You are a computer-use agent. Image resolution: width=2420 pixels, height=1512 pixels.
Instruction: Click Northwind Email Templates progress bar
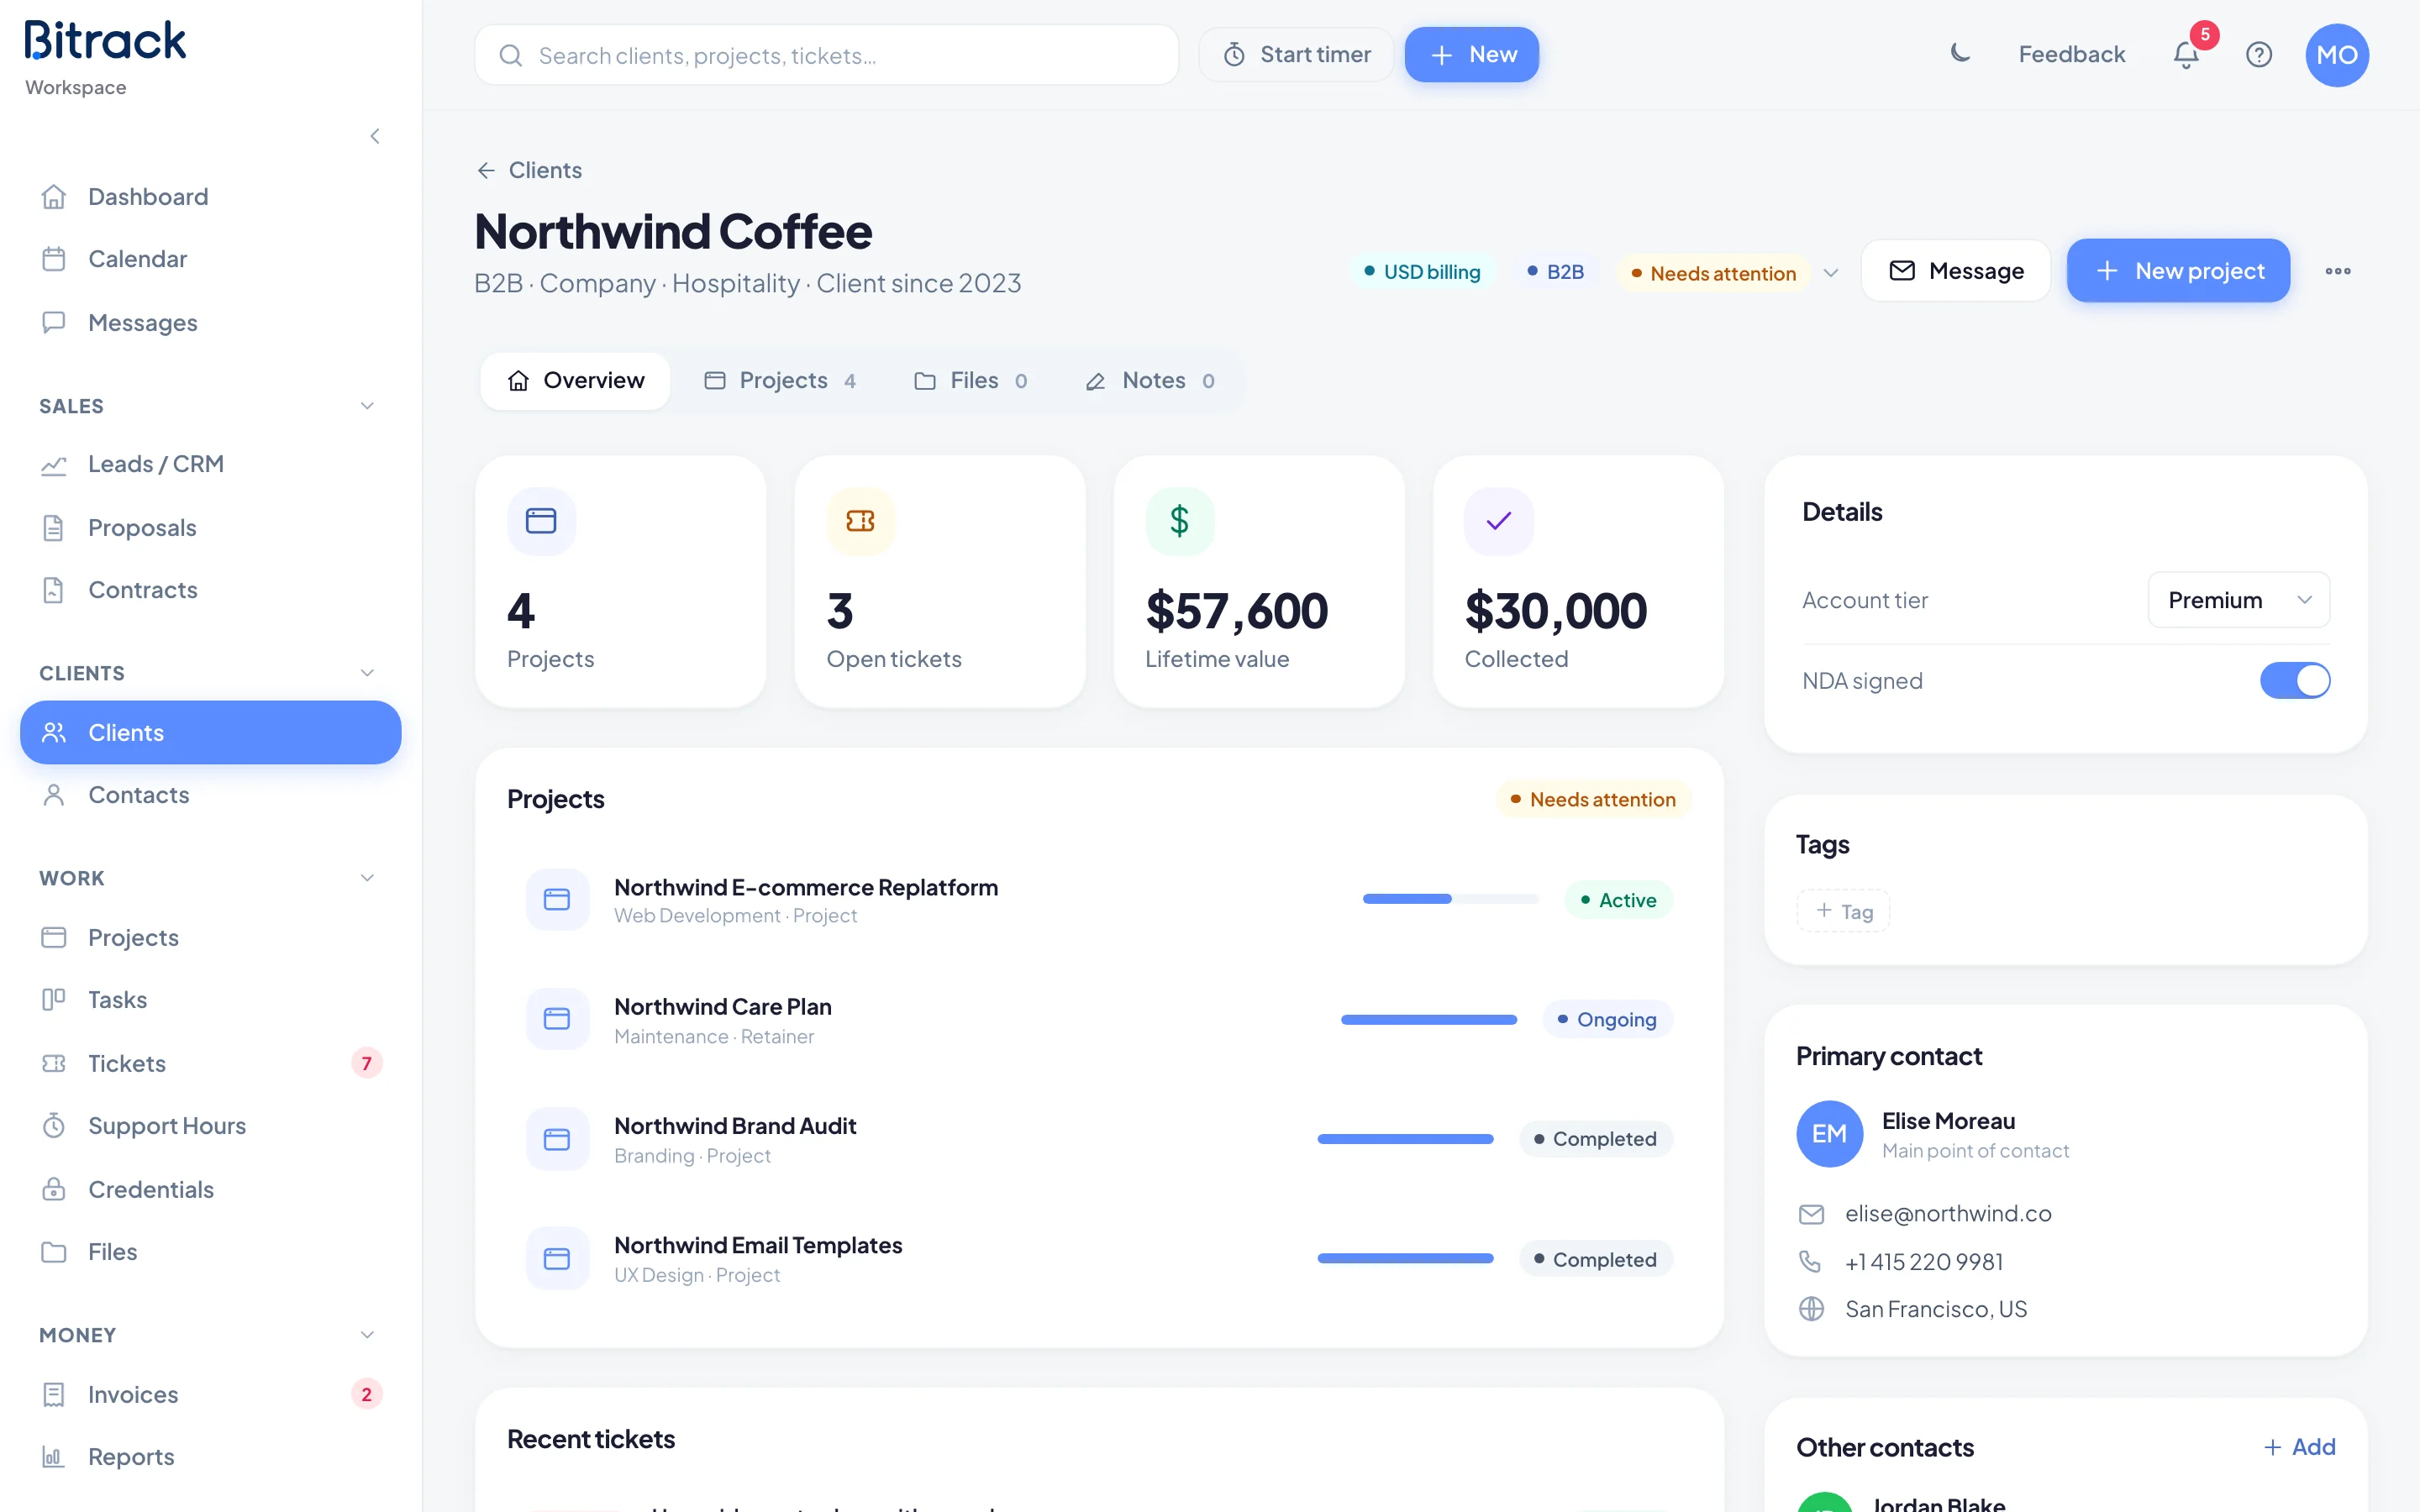pyautogui.click(x=1405, y=1258)
